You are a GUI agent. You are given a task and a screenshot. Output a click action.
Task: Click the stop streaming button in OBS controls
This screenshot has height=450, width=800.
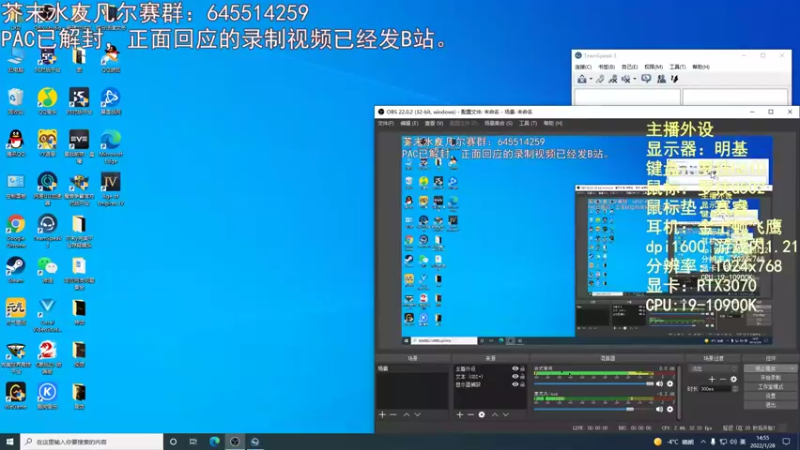770,368
